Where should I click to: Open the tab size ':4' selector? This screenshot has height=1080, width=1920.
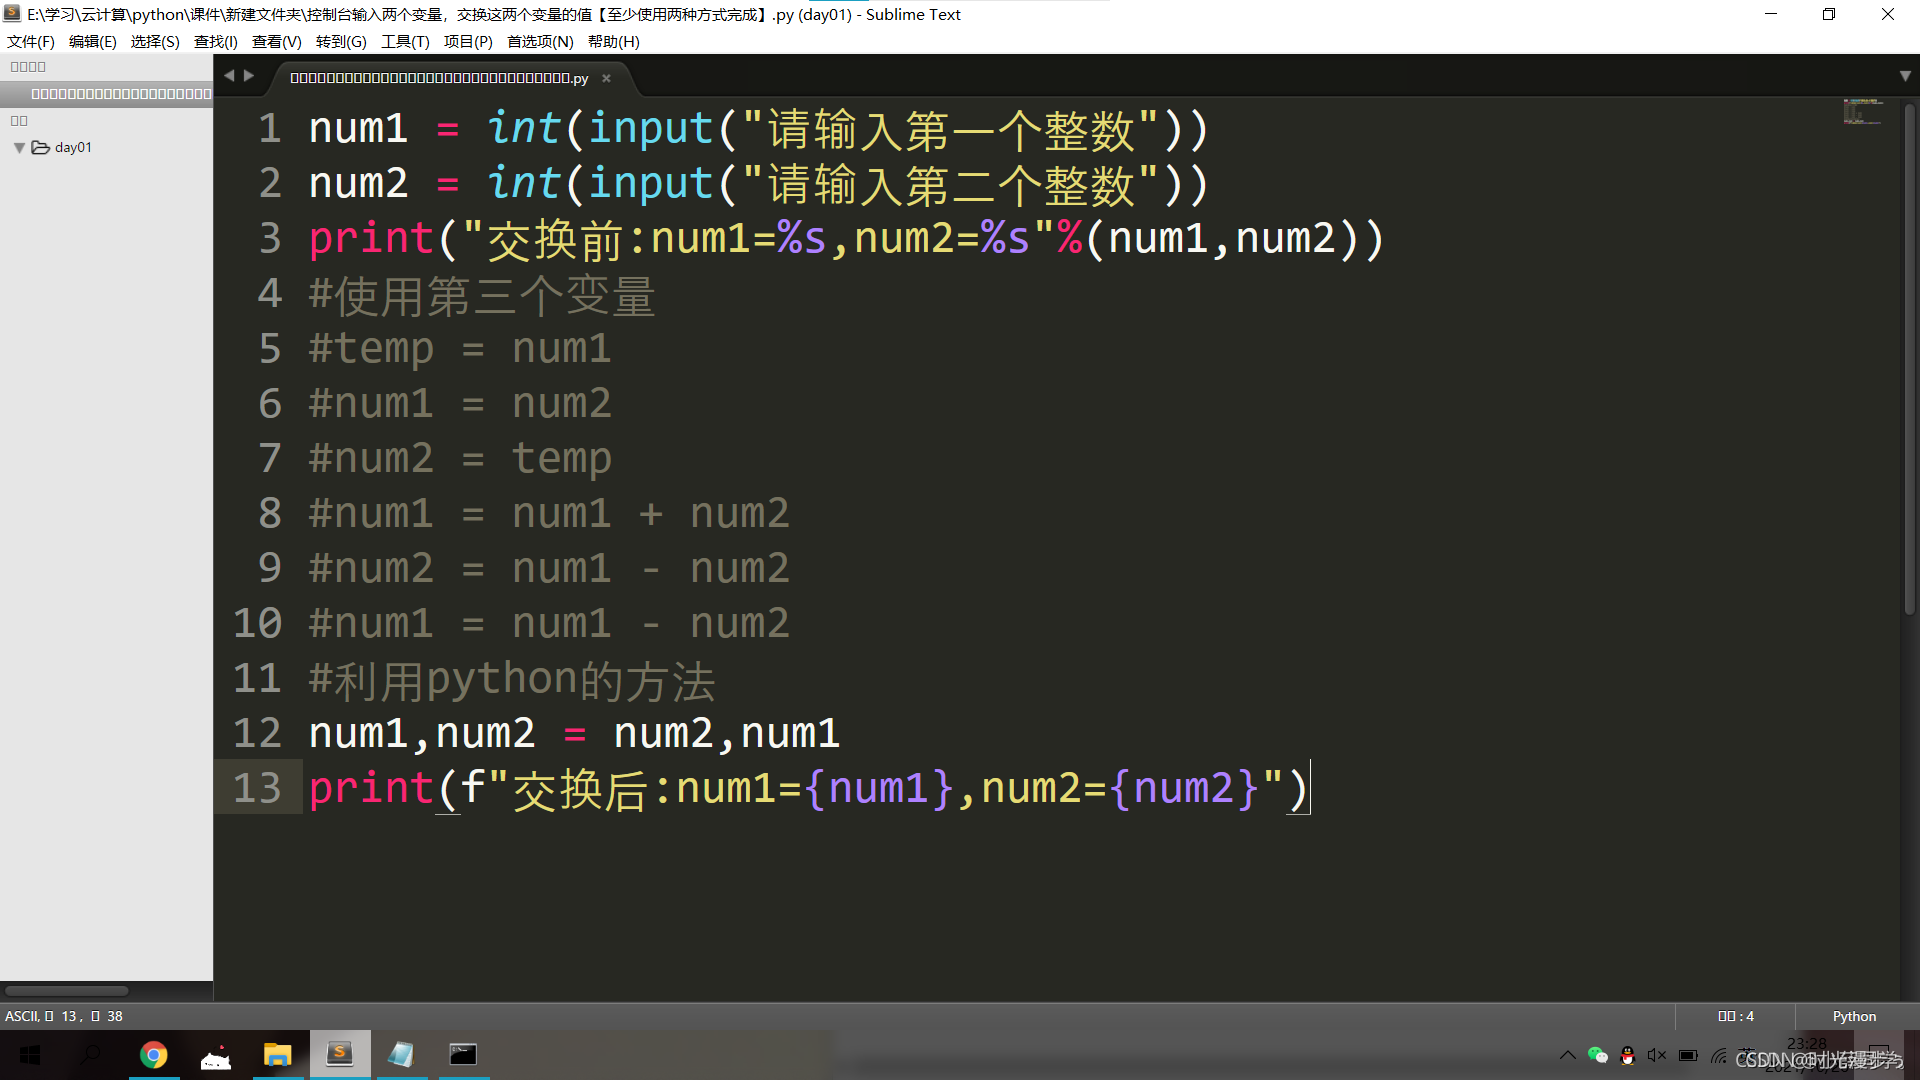pyautogui.click(x=1736, y=1016)
